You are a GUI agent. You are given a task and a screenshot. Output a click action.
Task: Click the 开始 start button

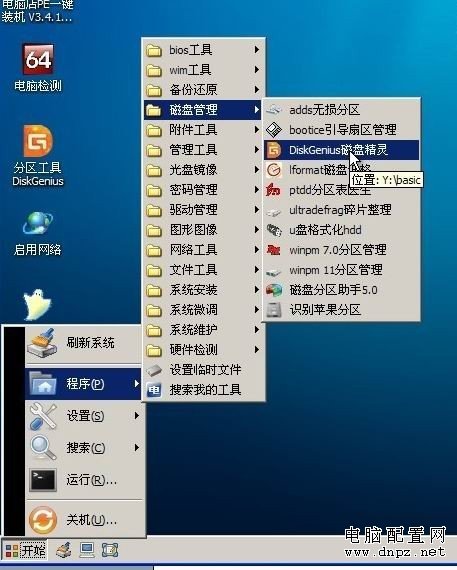(x=25, y=550)
